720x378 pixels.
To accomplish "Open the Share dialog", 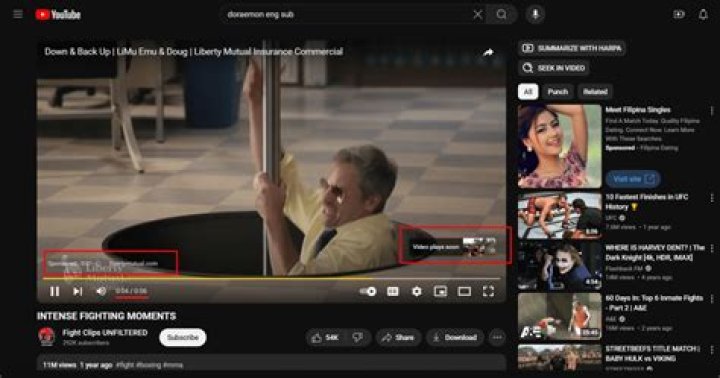I will coord(398,338).
